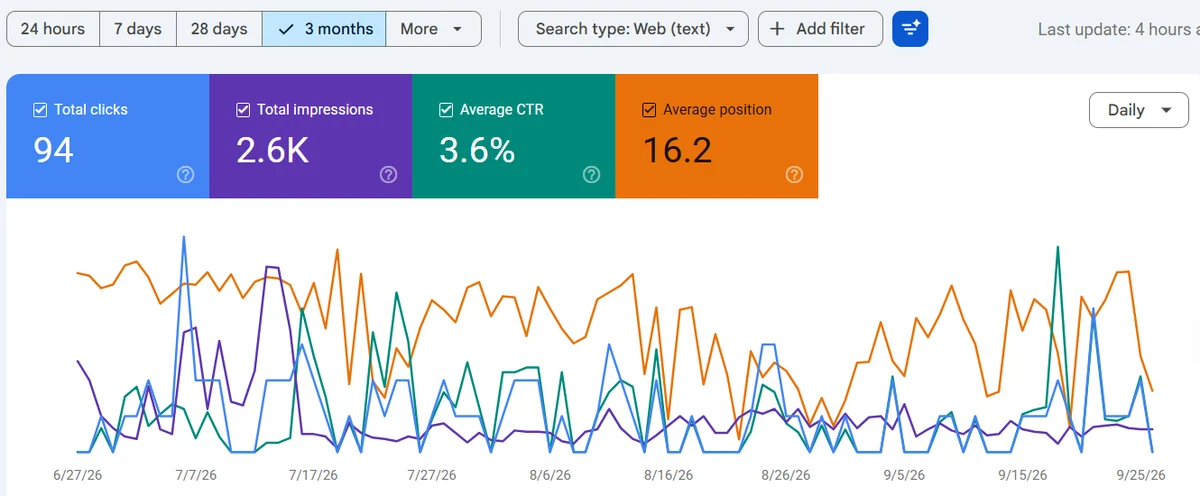Expand the More date range dropdown

(x=433, y=29)
